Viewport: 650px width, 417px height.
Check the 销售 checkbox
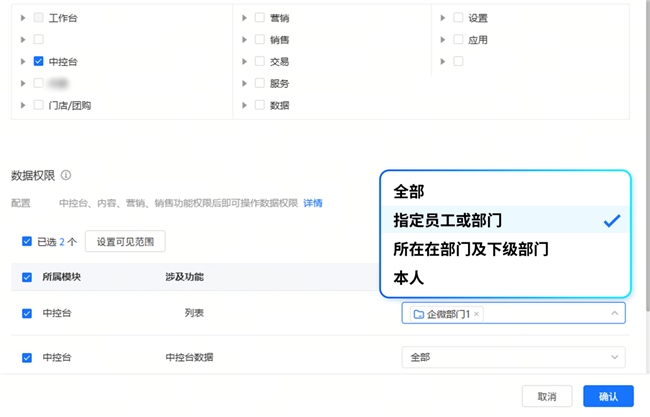coord(260,39)
